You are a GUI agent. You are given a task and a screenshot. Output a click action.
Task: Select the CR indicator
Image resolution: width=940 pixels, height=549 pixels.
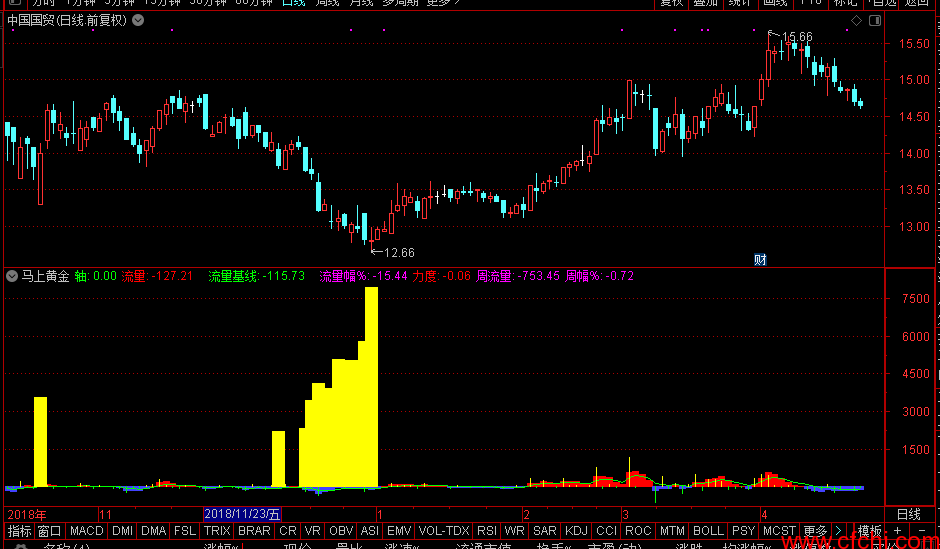point(288,530)
